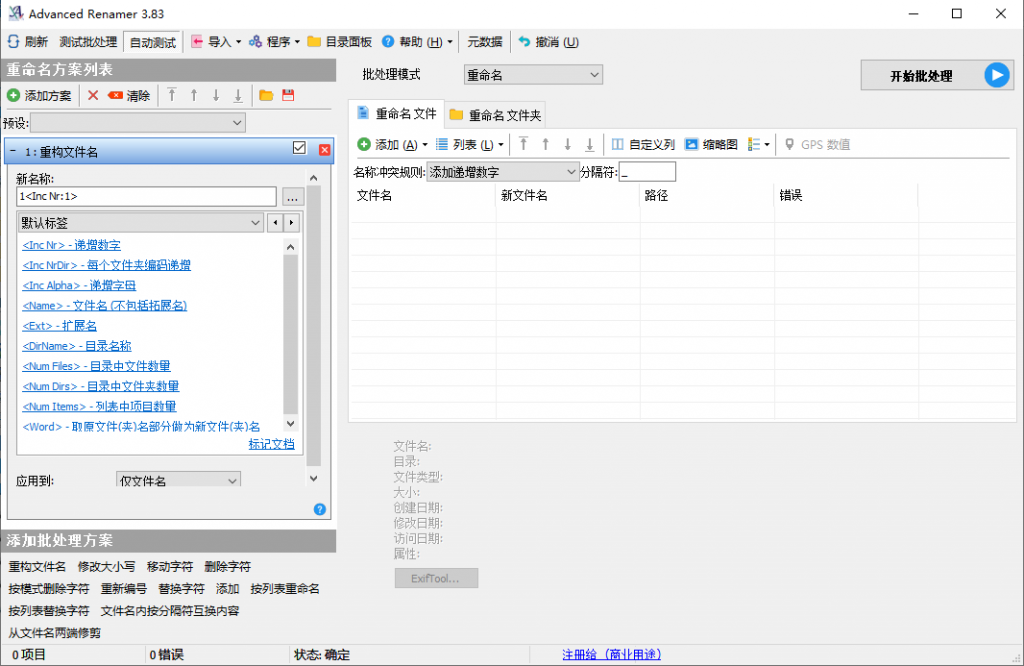
Task: Open the 程序 menu
Action: click(x=274, y=42)
